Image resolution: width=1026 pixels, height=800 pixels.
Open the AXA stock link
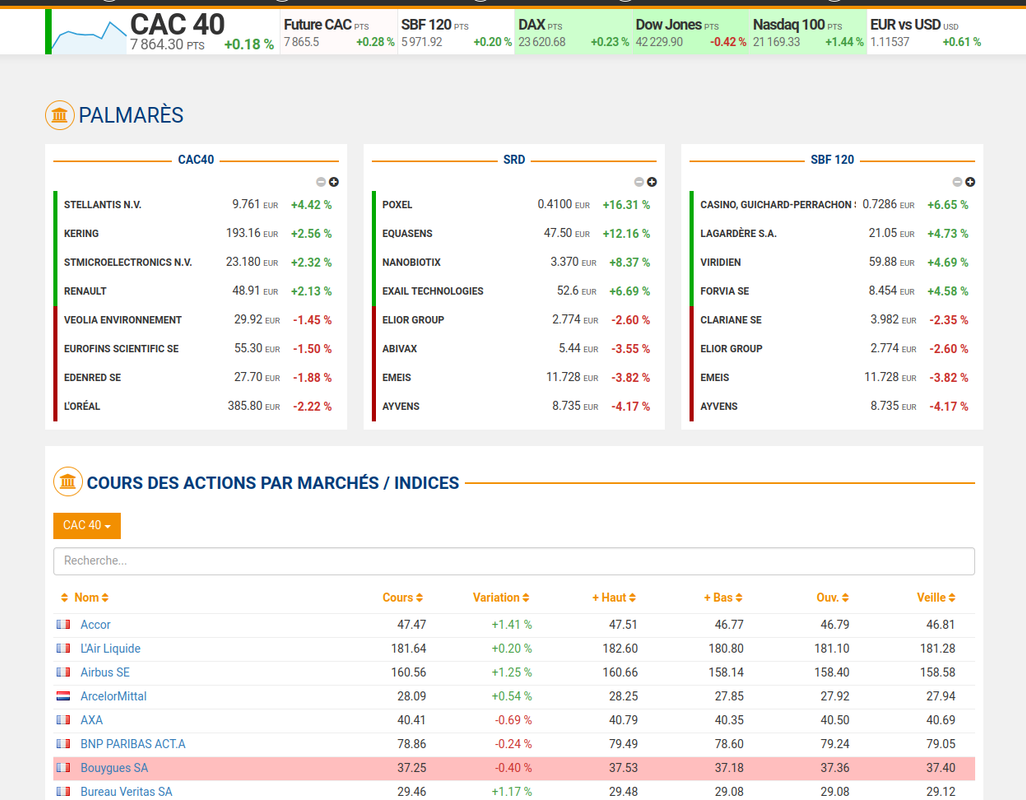92,720
